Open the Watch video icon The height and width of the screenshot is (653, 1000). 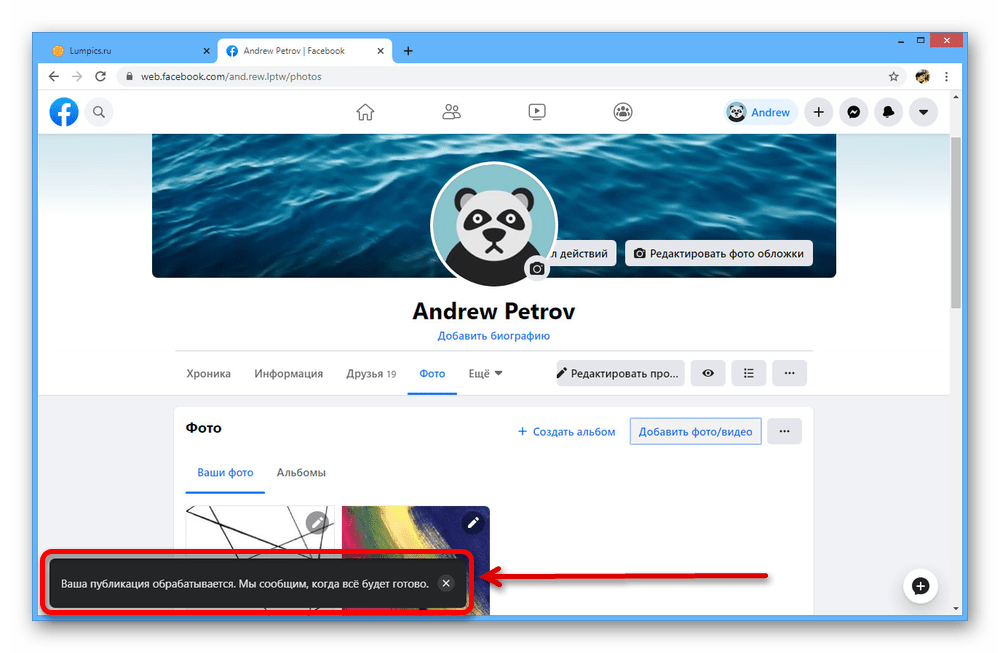(537, 112)
